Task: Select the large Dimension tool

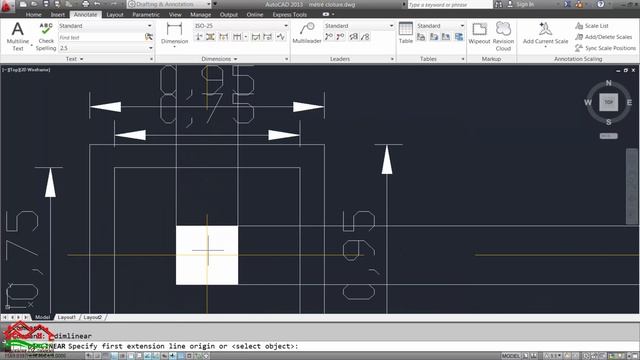Action: point(174,33)
